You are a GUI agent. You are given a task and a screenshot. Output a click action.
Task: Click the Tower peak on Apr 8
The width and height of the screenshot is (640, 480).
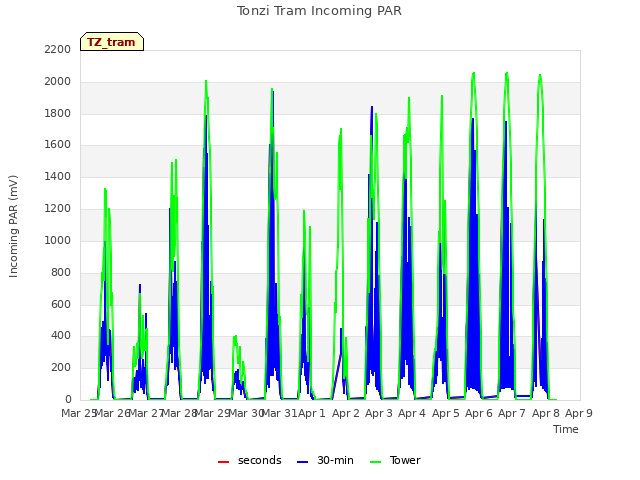(x=540, y=75)
